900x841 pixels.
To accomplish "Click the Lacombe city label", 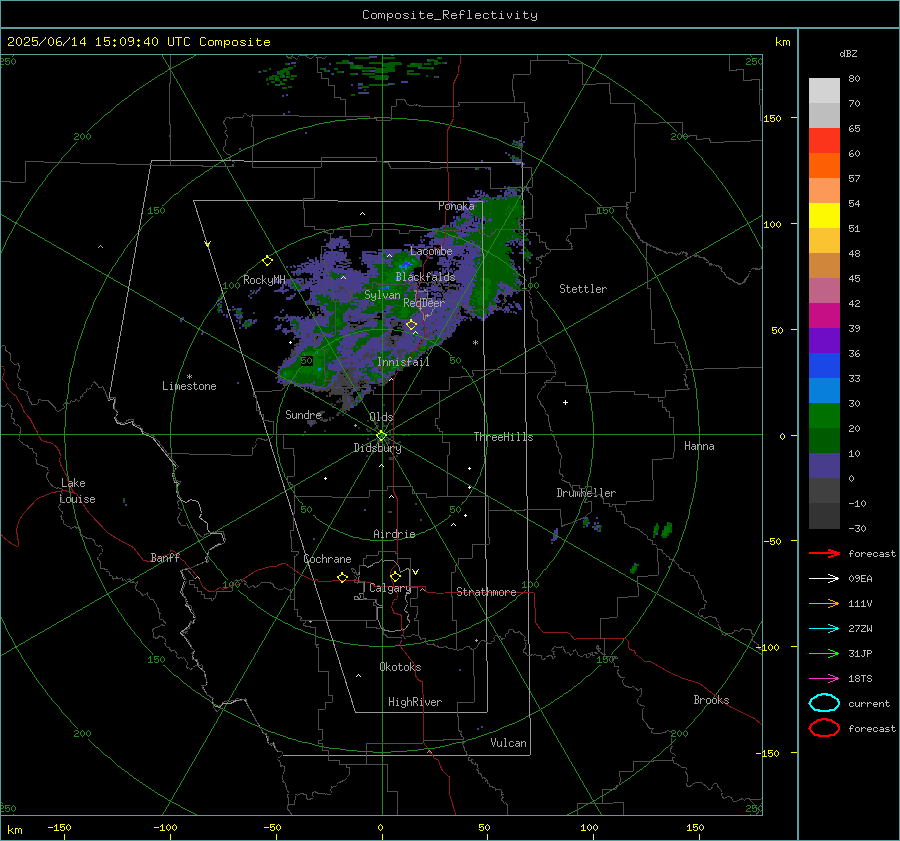I will tap(431, 251).
